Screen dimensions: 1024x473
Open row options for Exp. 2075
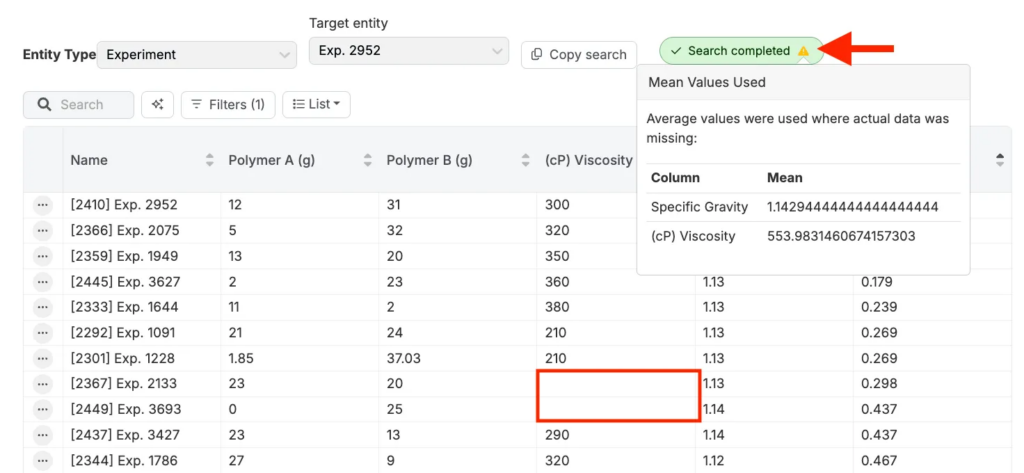tap(42, 231)
